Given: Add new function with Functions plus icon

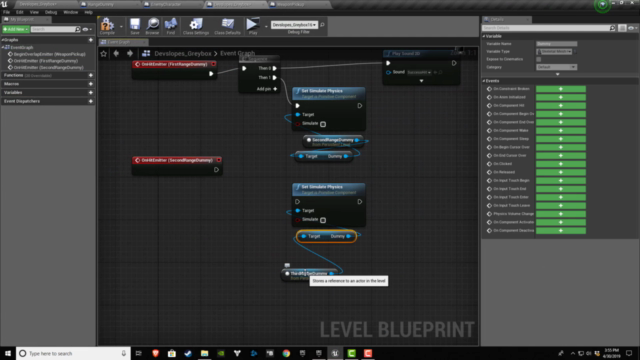Looking at the screenshot, I should [x=91, y=76].
